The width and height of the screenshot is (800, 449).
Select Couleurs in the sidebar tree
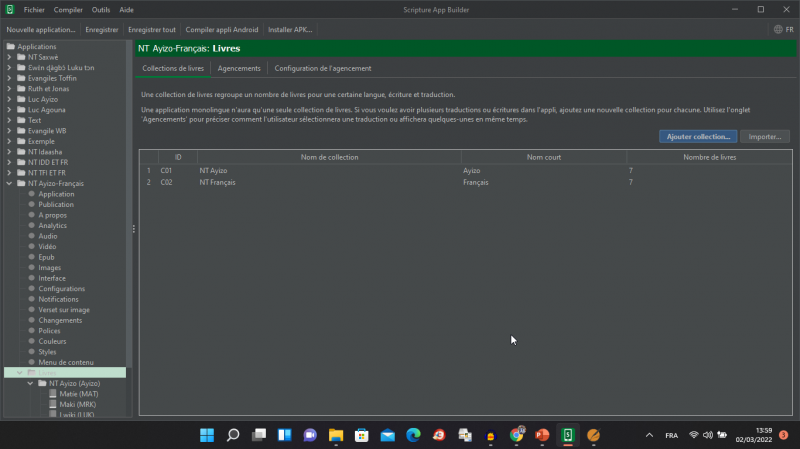click(51, 341)
